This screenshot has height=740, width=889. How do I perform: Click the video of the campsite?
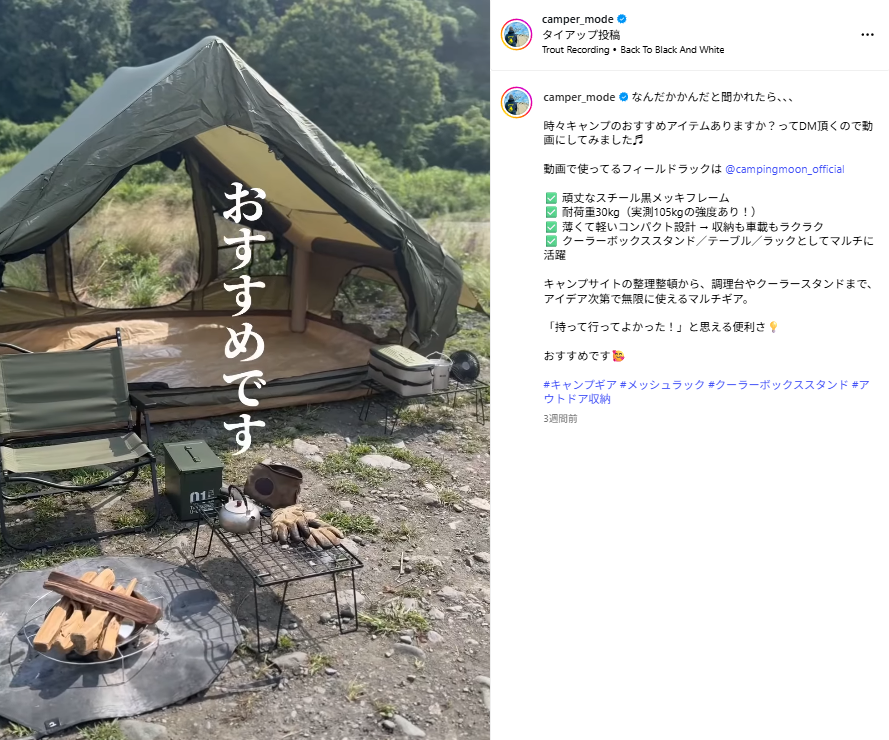(245, 370)
